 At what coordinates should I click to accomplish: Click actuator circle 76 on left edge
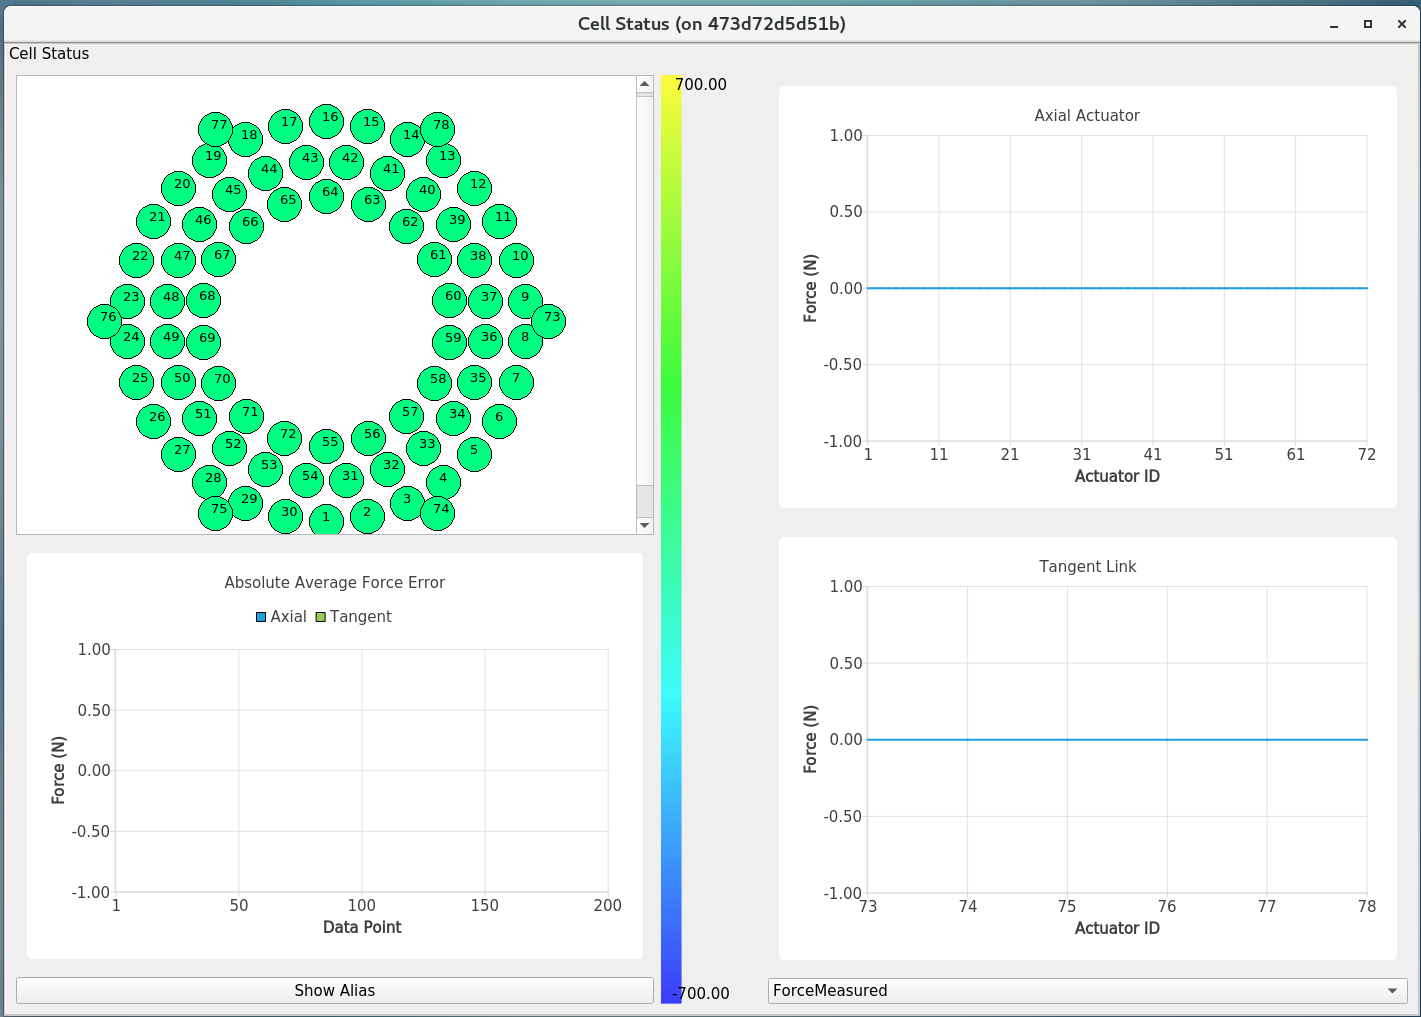pos(105,320)
